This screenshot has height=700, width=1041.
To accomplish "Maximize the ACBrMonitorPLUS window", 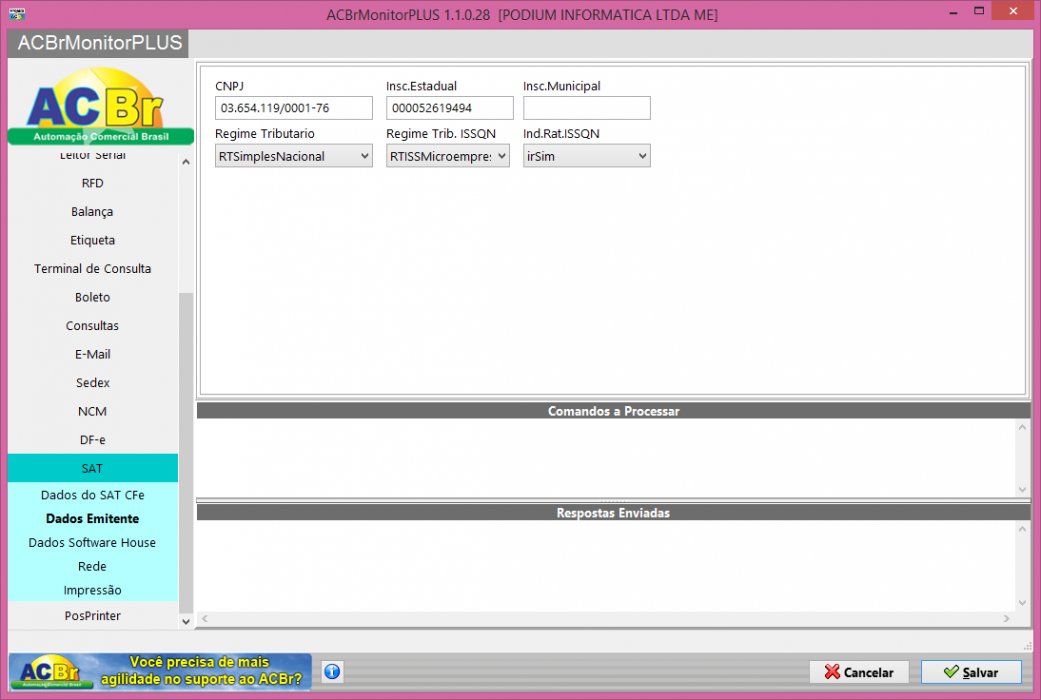I will 979,11.
